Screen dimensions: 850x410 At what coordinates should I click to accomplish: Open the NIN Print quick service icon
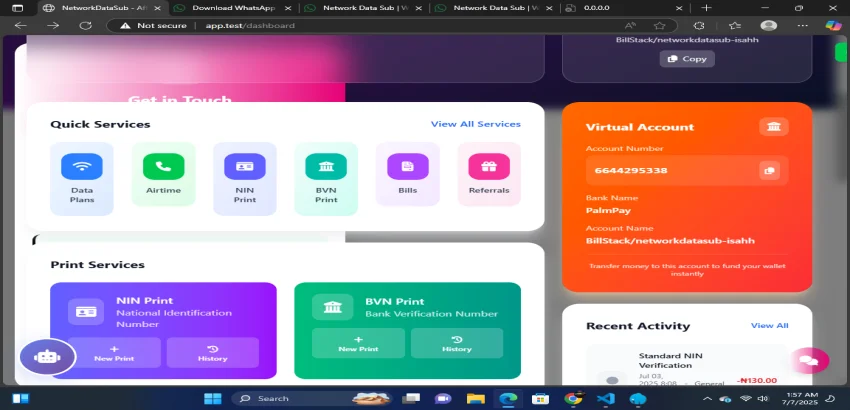pyautogui.click(x=244, y=166)
